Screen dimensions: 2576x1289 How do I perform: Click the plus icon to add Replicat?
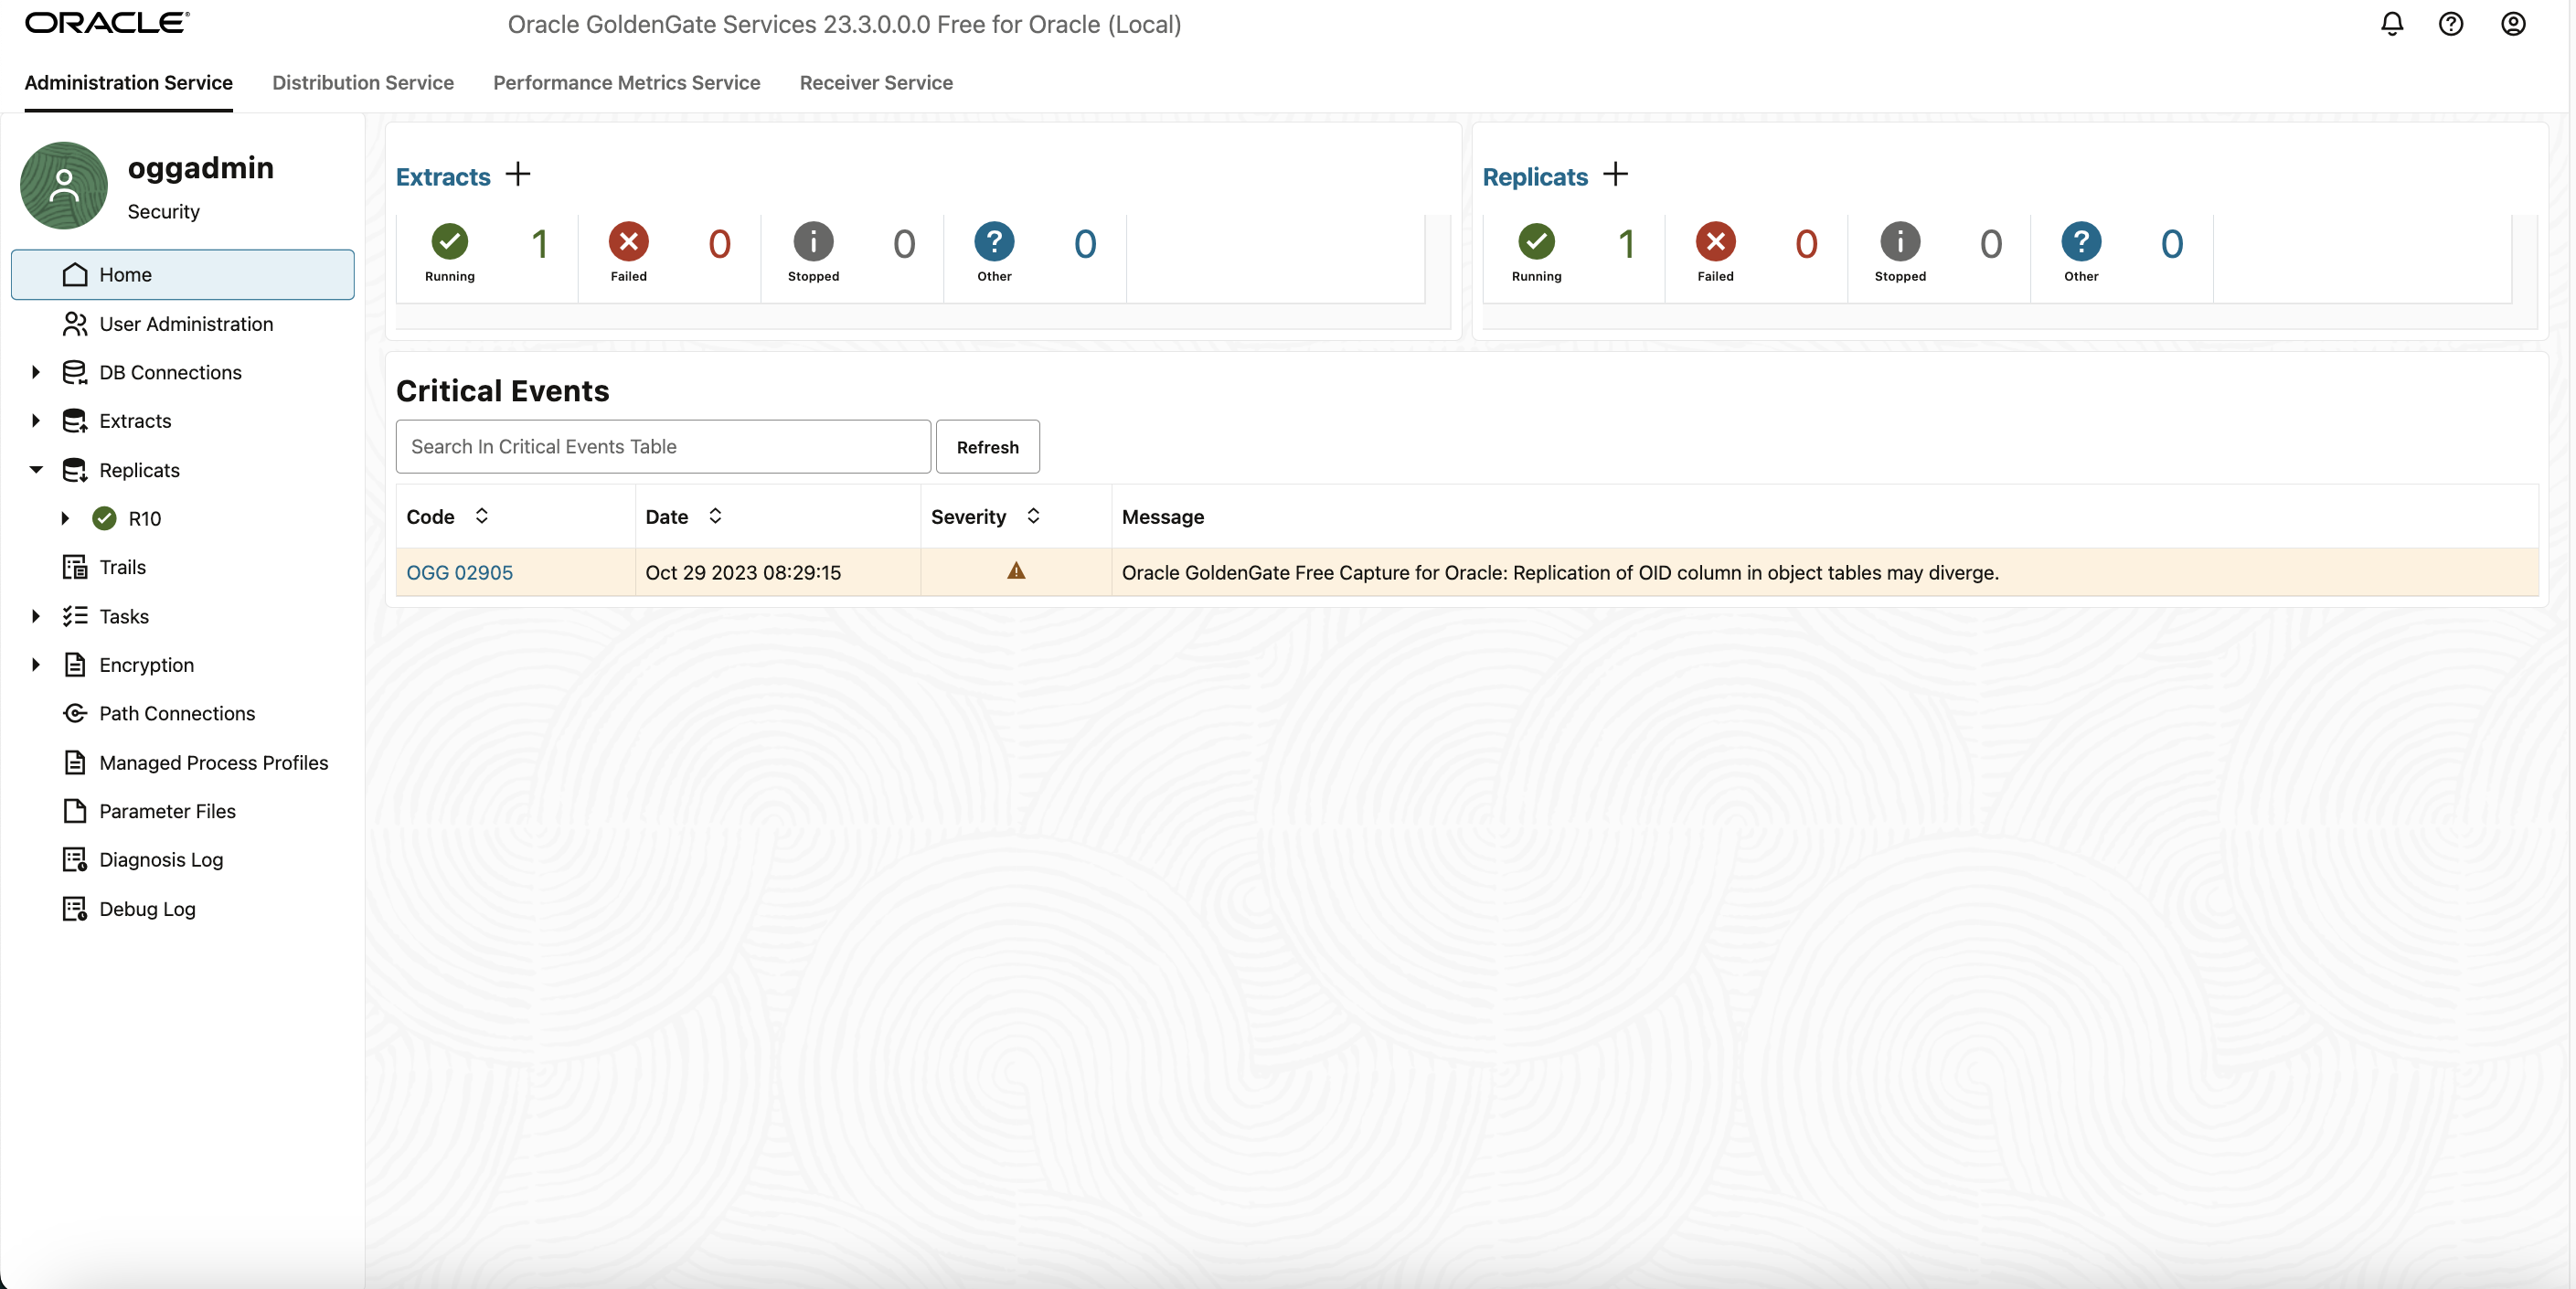coord(1615,175)
